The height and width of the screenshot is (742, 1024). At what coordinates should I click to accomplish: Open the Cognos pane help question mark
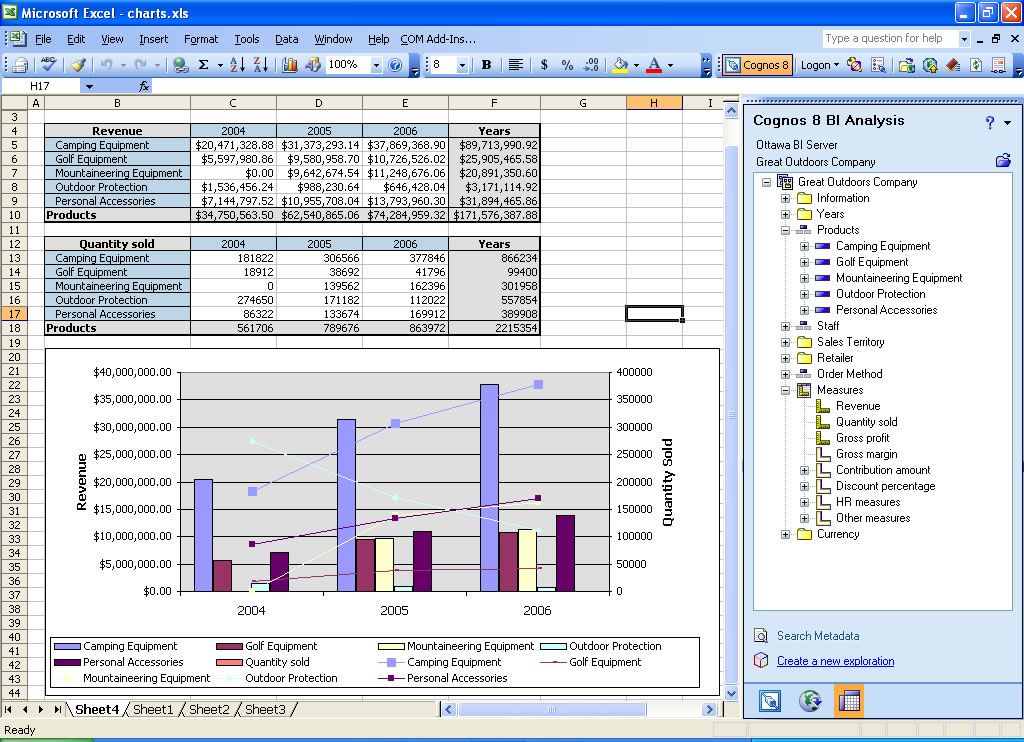coord(990,122)
